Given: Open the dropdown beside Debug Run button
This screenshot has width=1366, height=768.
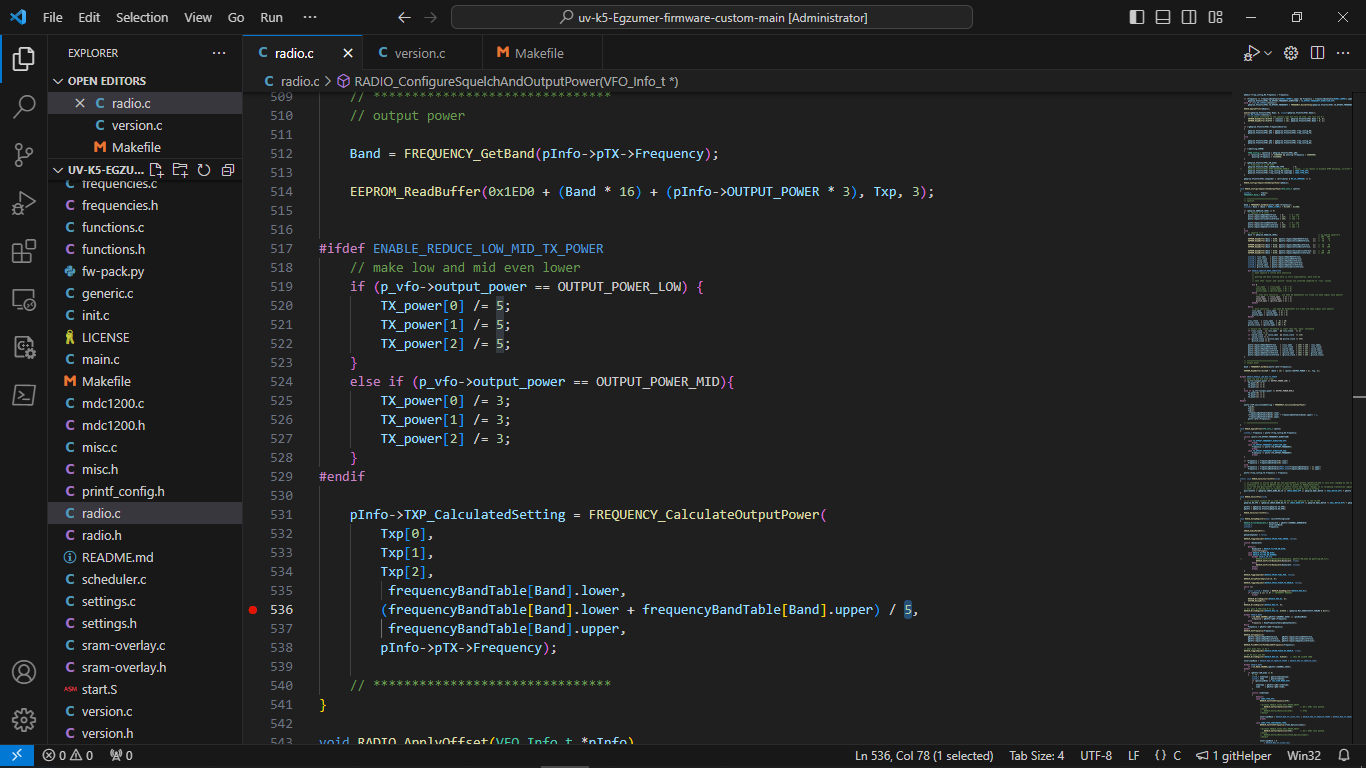Looking at the screenshot, I should click(1268, 53).
